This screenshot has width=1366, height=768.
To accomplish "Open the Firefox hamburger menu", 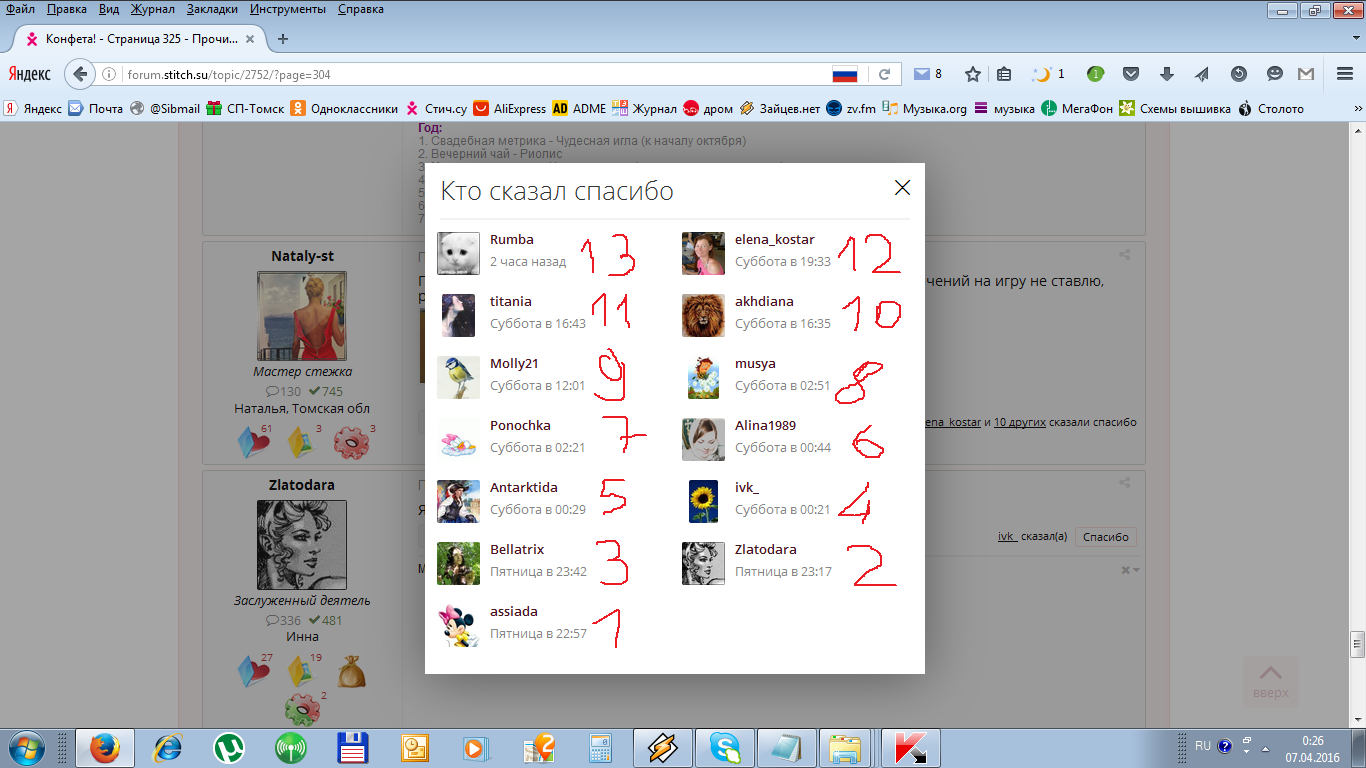I will [x=1345, y=74].
